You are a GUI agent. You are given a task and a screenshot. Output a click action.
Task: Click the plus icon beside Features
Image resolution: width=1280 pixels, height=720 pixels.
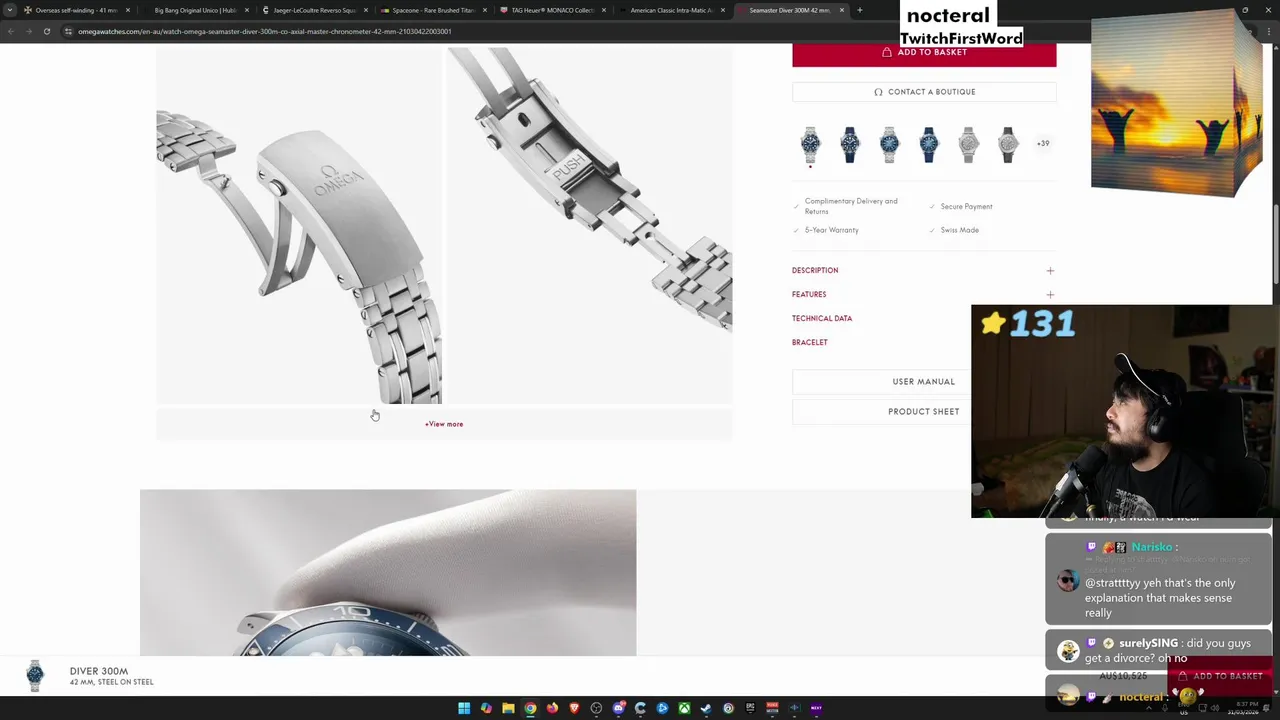(1050, 294)
